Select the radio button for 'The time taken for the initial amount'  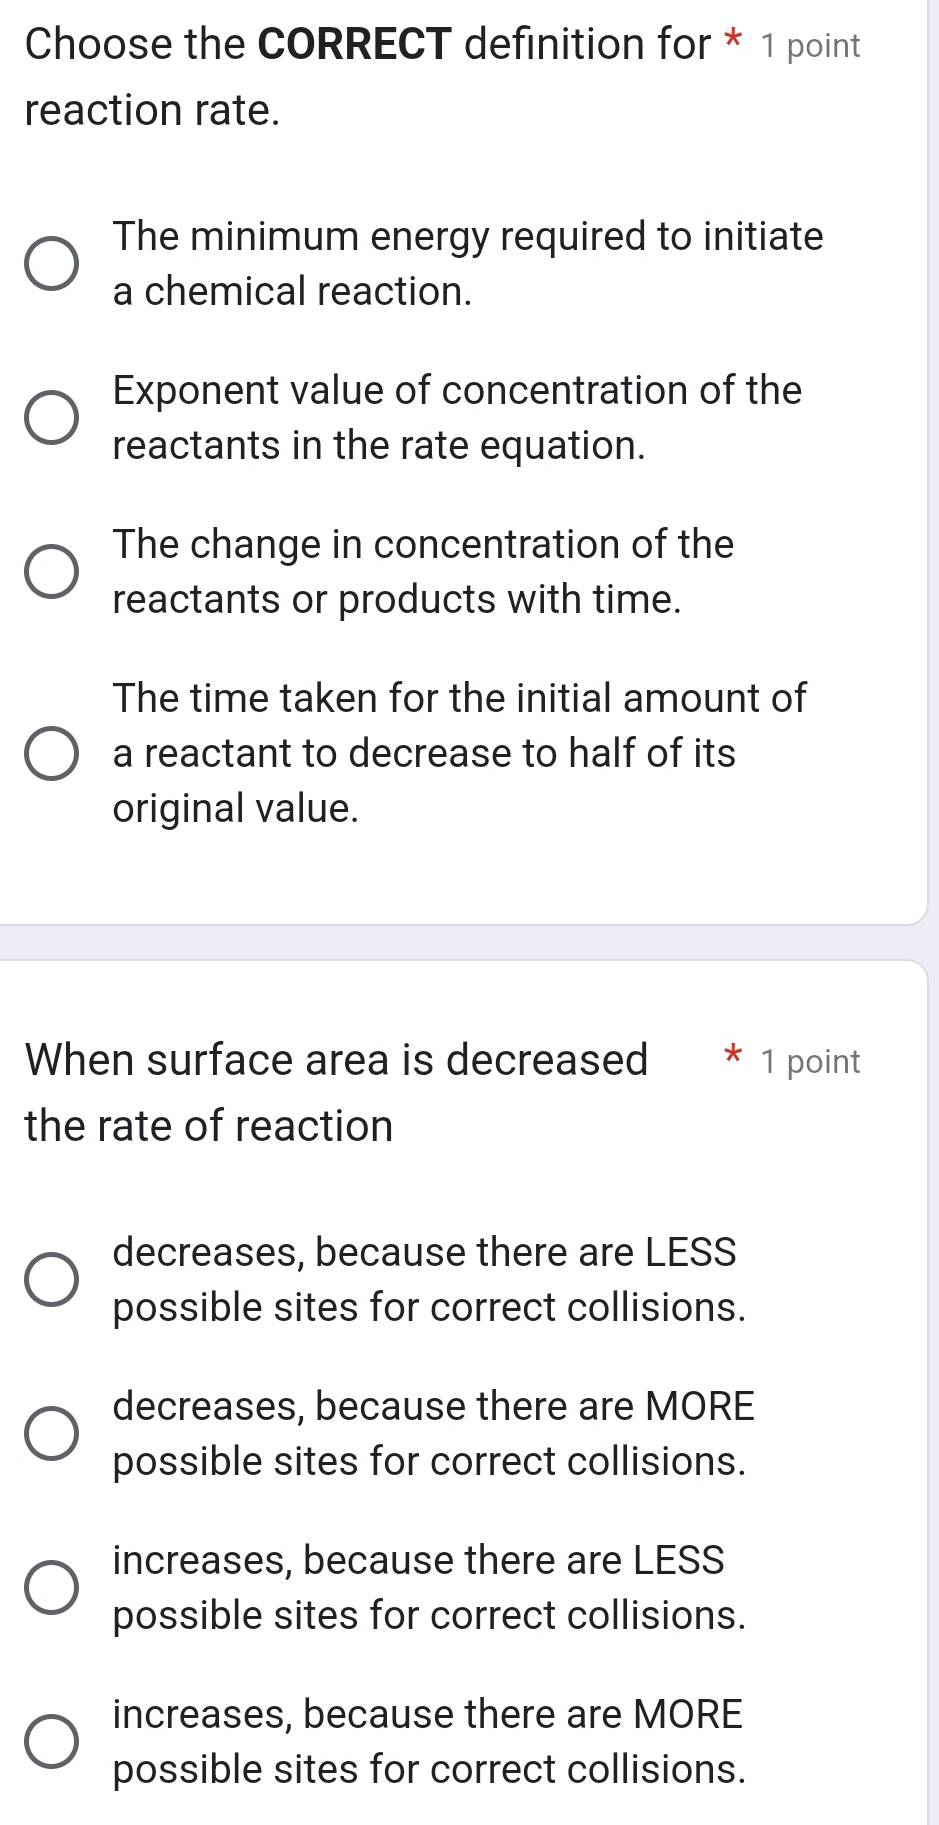51,753
